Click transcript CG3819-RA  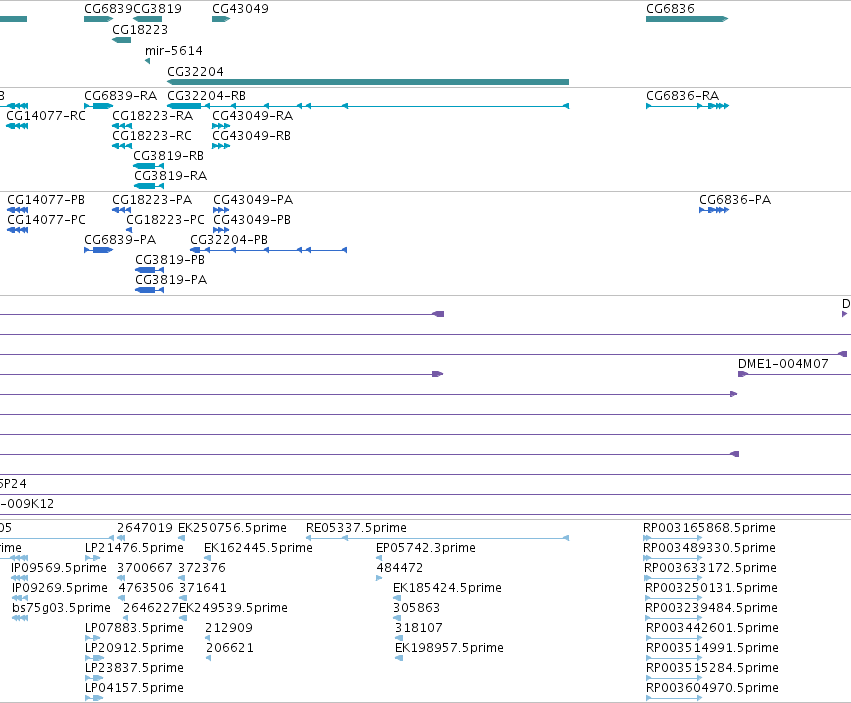click(x=149, y=186)
